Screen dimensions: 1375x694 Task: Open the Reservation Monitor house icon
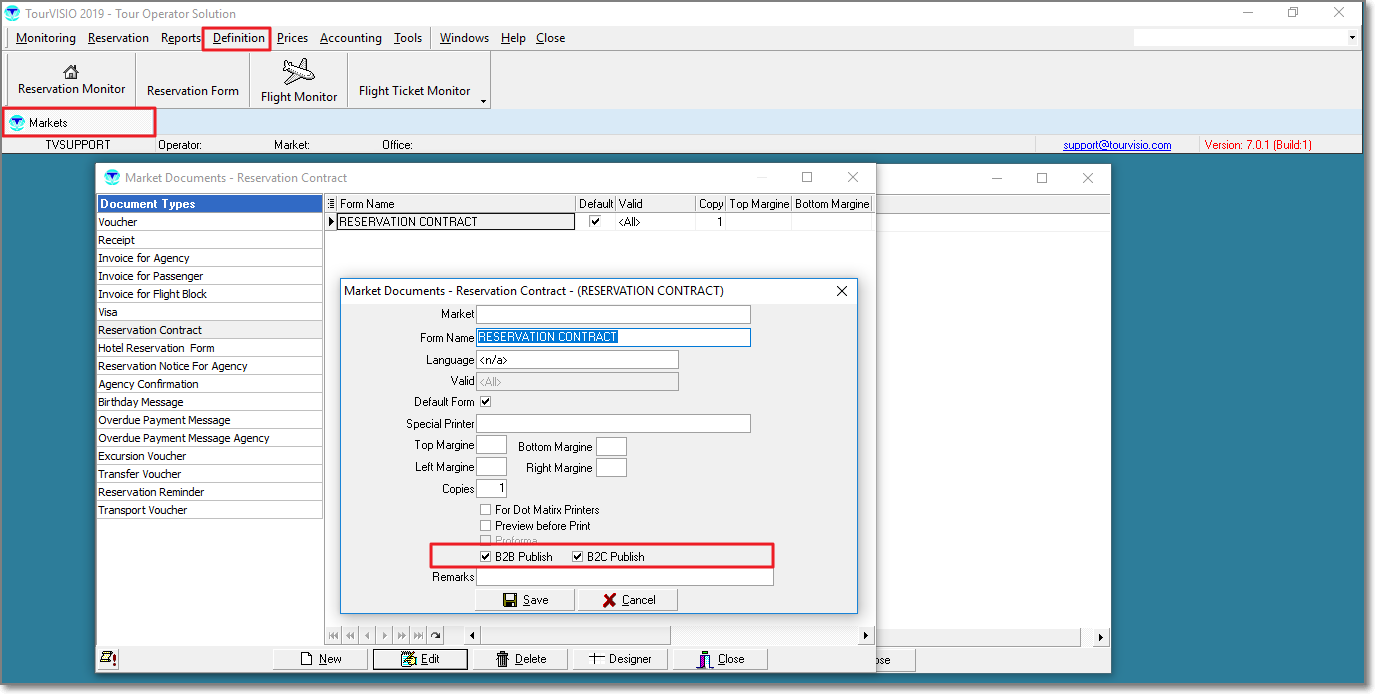71,72
